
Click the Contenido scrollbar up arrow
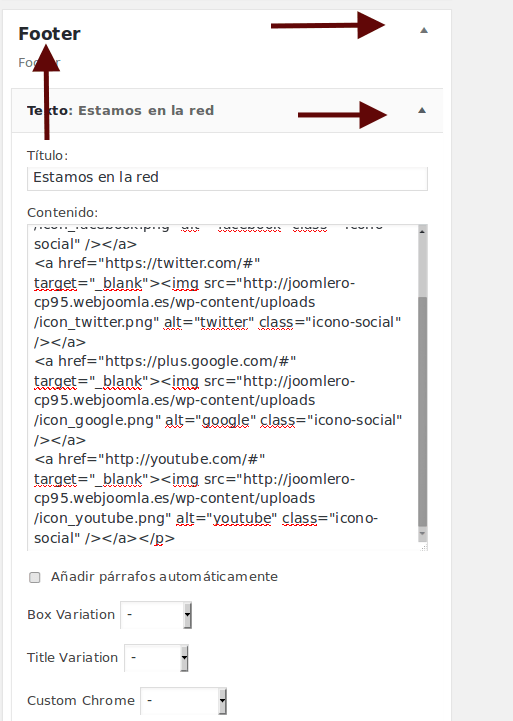422,231
